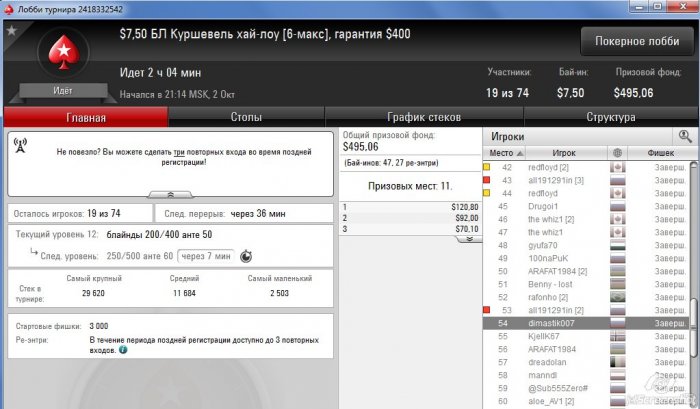Click the broadcast antenna announcement icon

[20, 145]
